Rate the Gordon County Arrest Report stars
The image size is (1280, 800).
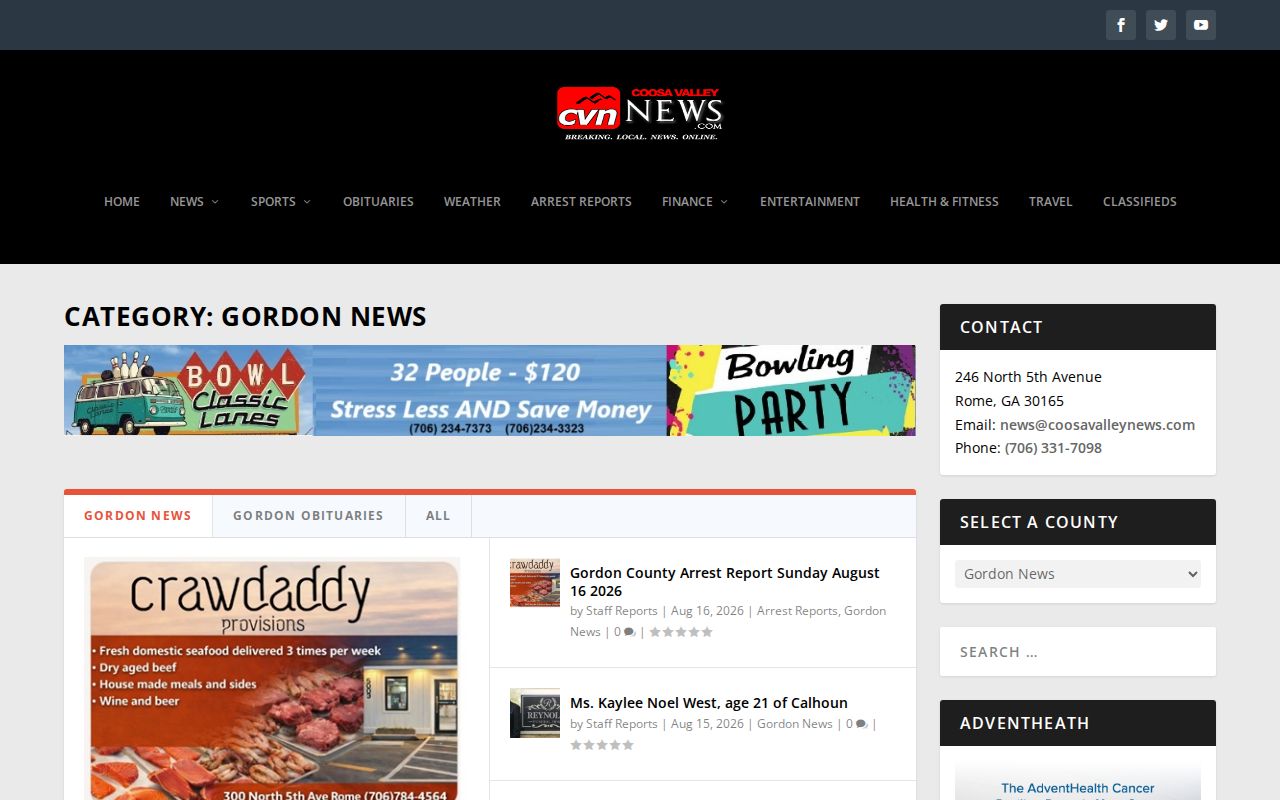pyautogui.click(x=681, y=632)
